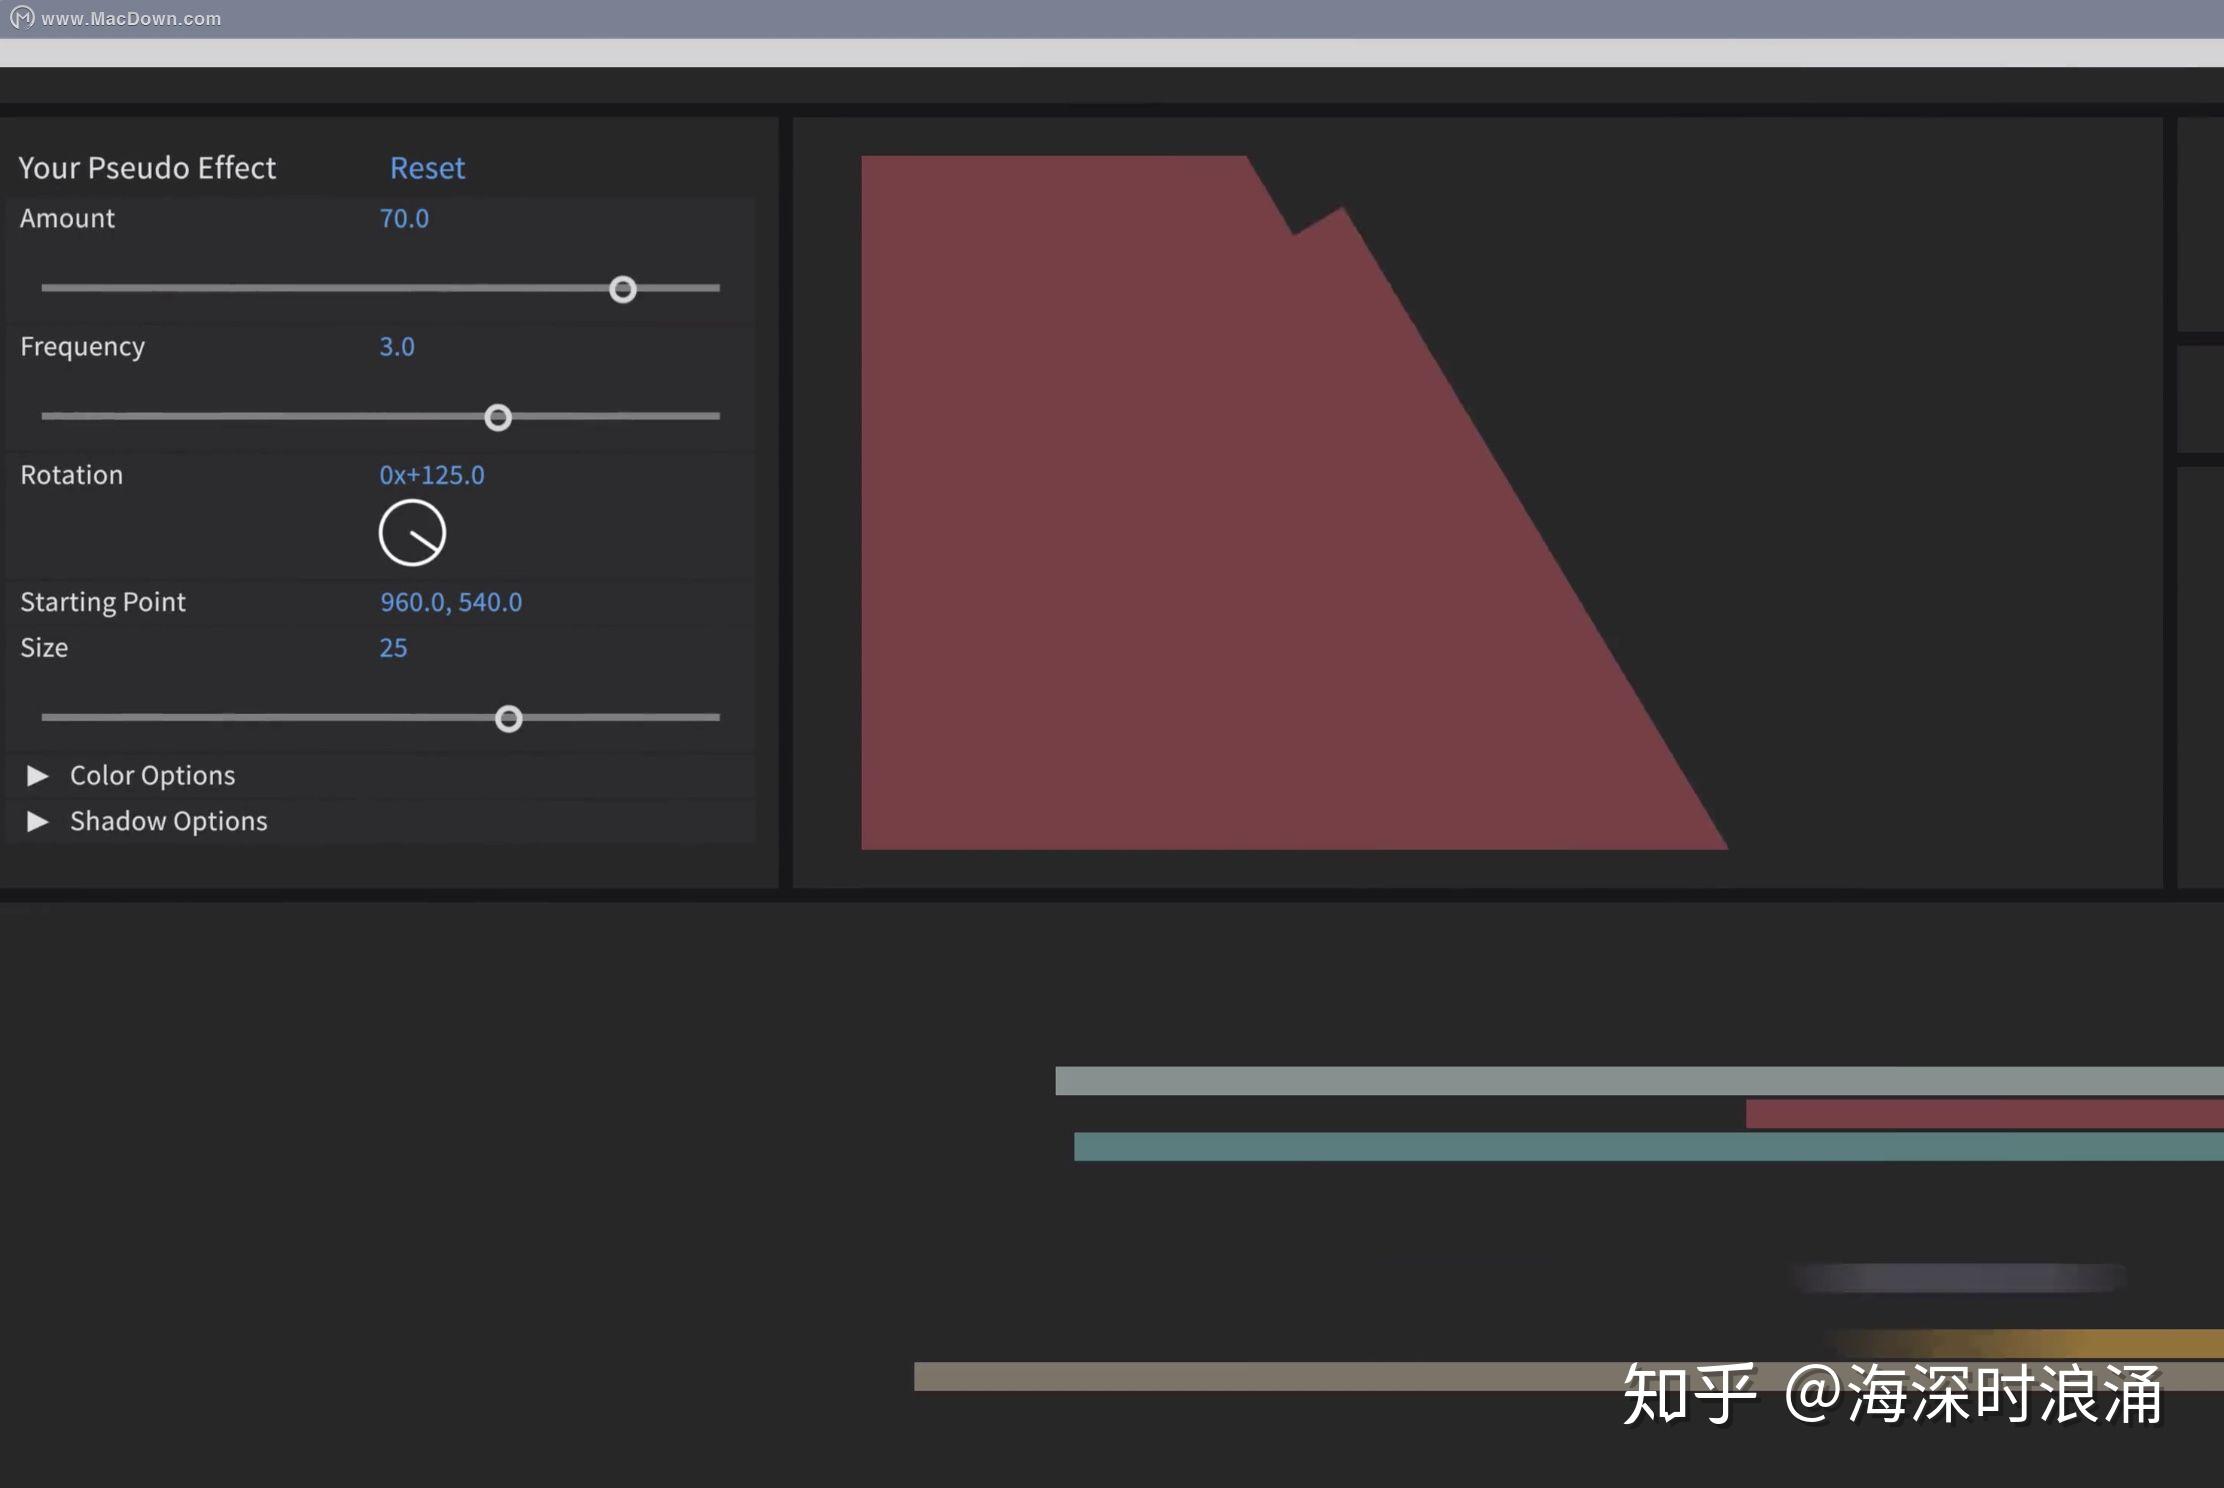Select the Size slider handle
Screen dimensions: 2224x1488
510,718
